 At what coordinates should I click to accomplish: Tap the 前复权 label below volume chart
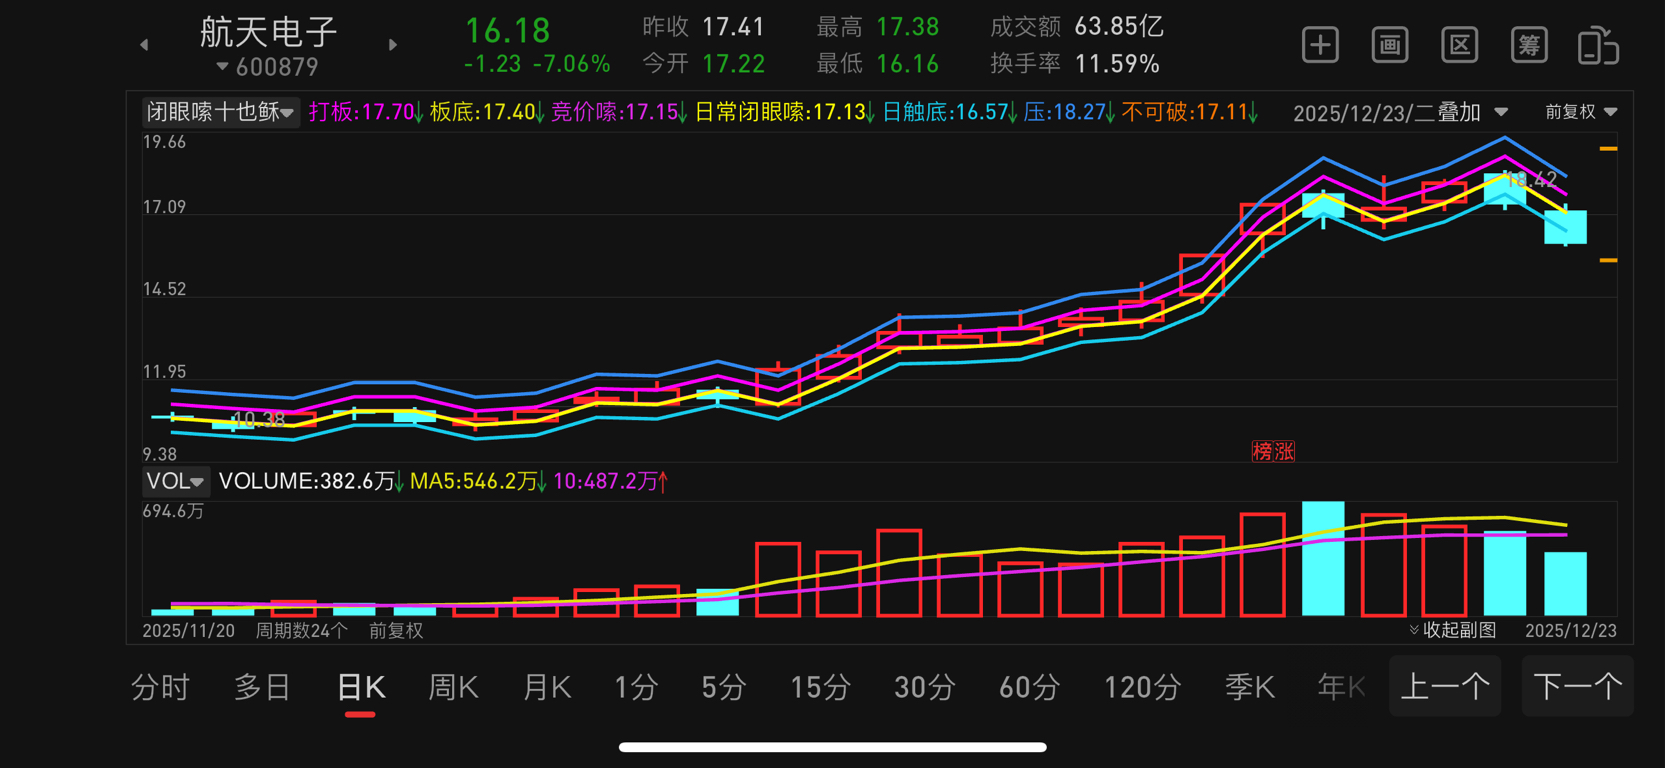tap(396, 631)
